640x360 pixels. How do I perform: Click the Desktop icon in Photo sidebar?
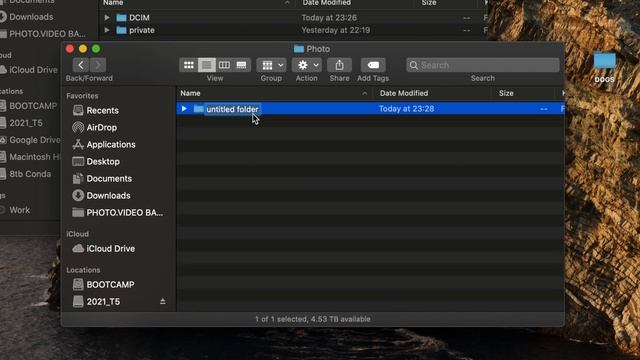tap(78, 161)
